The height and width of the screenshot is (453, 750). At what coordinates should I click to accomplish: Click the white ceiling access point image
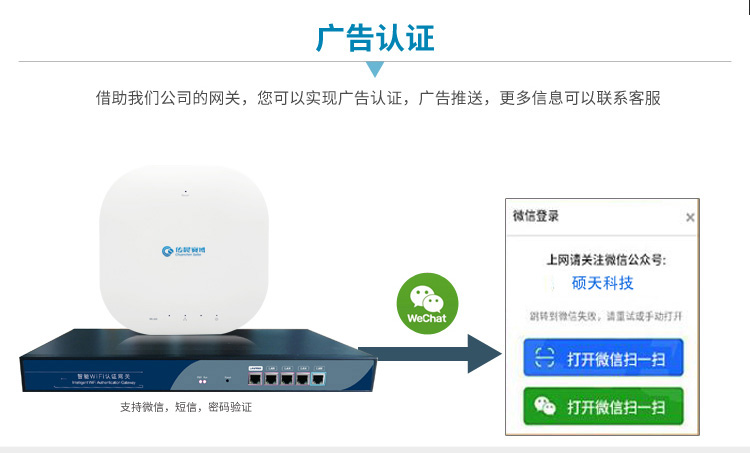tap(184, 250)
